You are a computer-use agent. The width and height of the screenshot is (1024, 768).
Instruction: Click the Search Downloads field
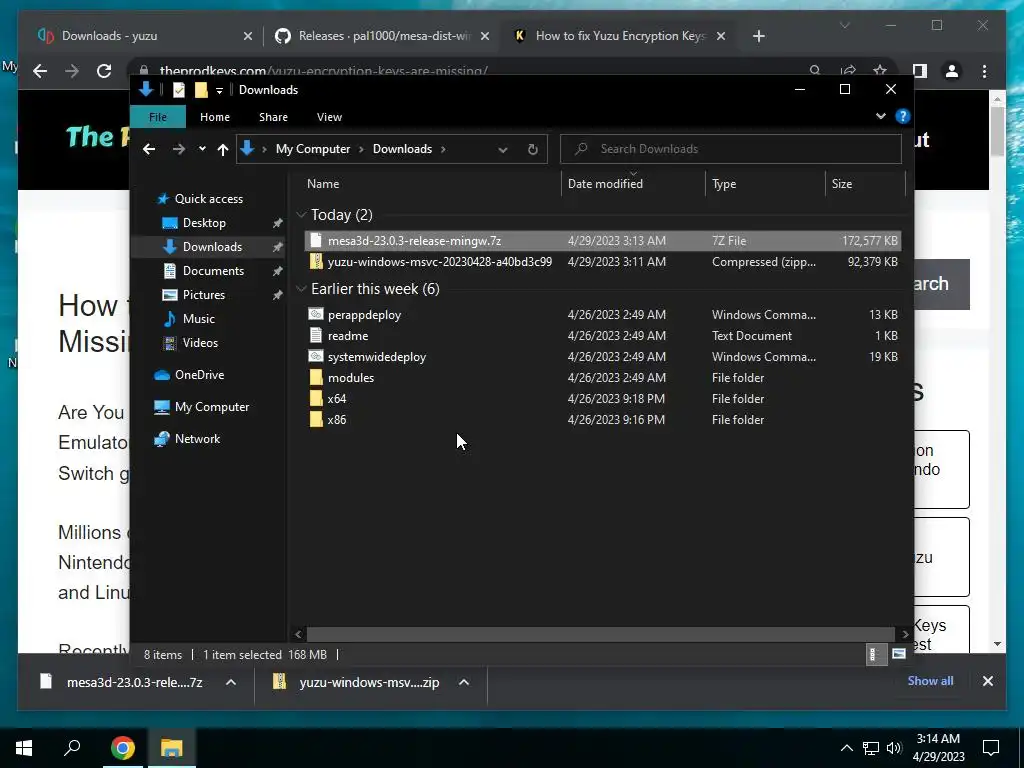point(731,149)
